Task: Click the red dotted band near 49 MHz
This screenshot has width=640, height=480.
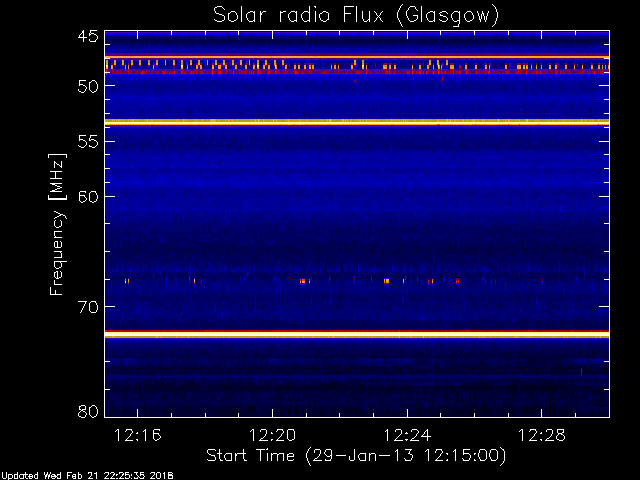Action: (x=357, y=72)
